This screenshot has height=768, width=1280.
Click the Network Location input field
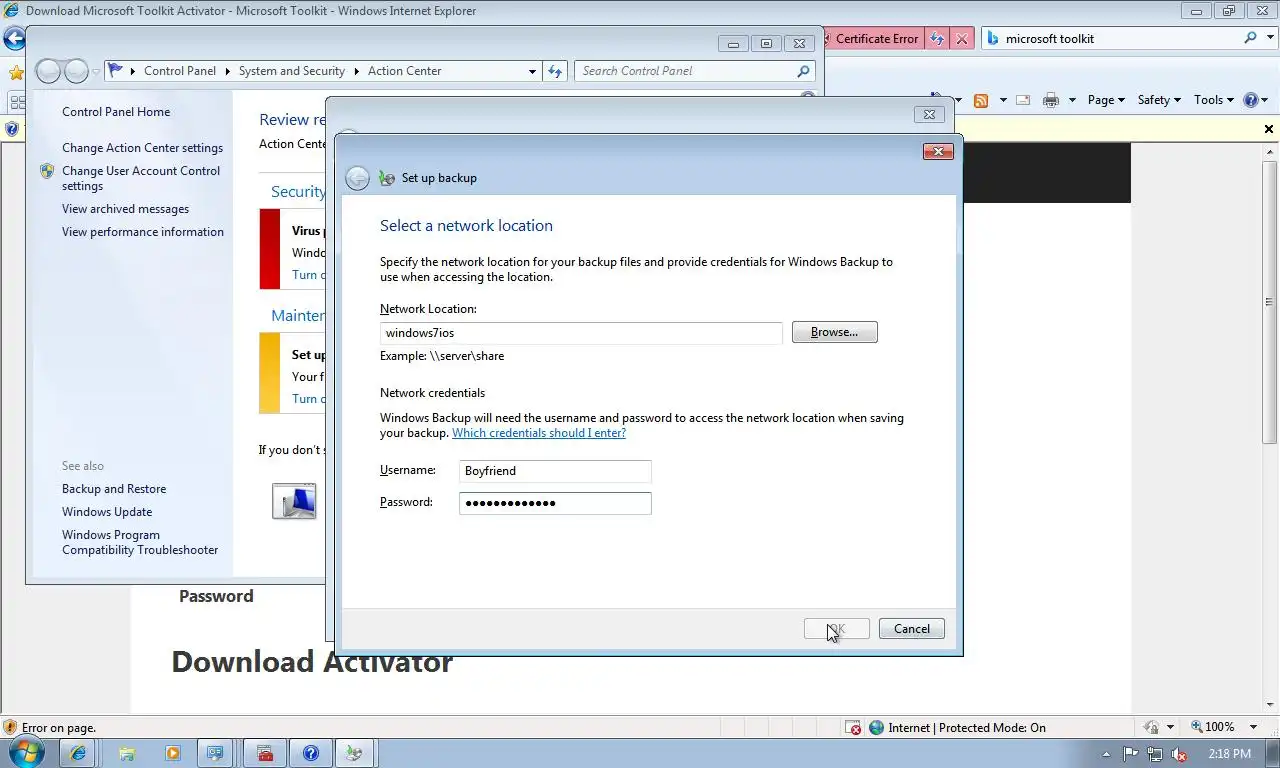581,332
